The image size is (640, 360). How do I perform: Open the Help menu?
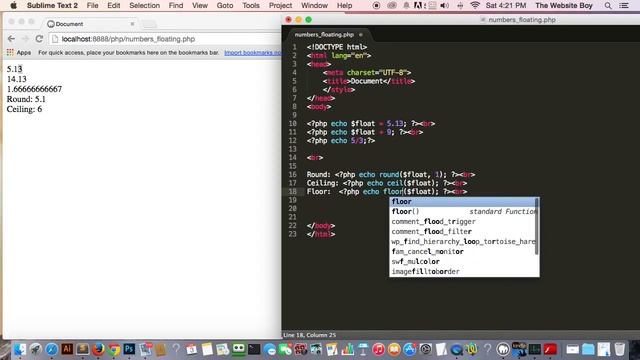coord(344,5)
